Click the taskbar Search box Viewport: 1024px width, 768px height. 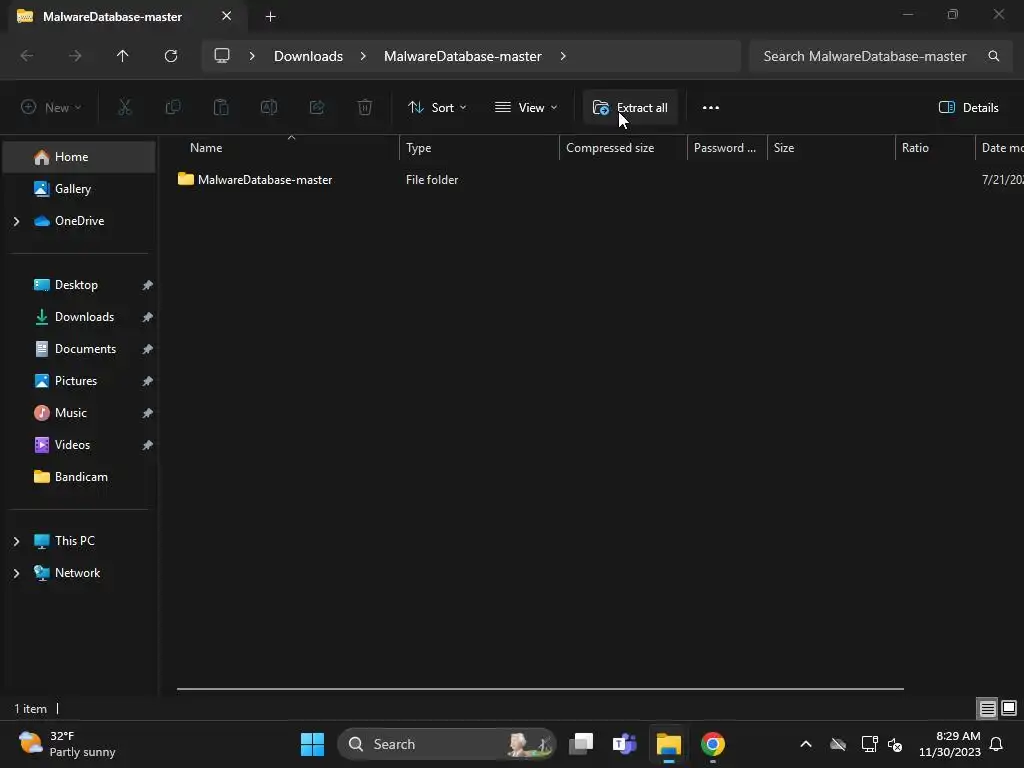[447, 744]
